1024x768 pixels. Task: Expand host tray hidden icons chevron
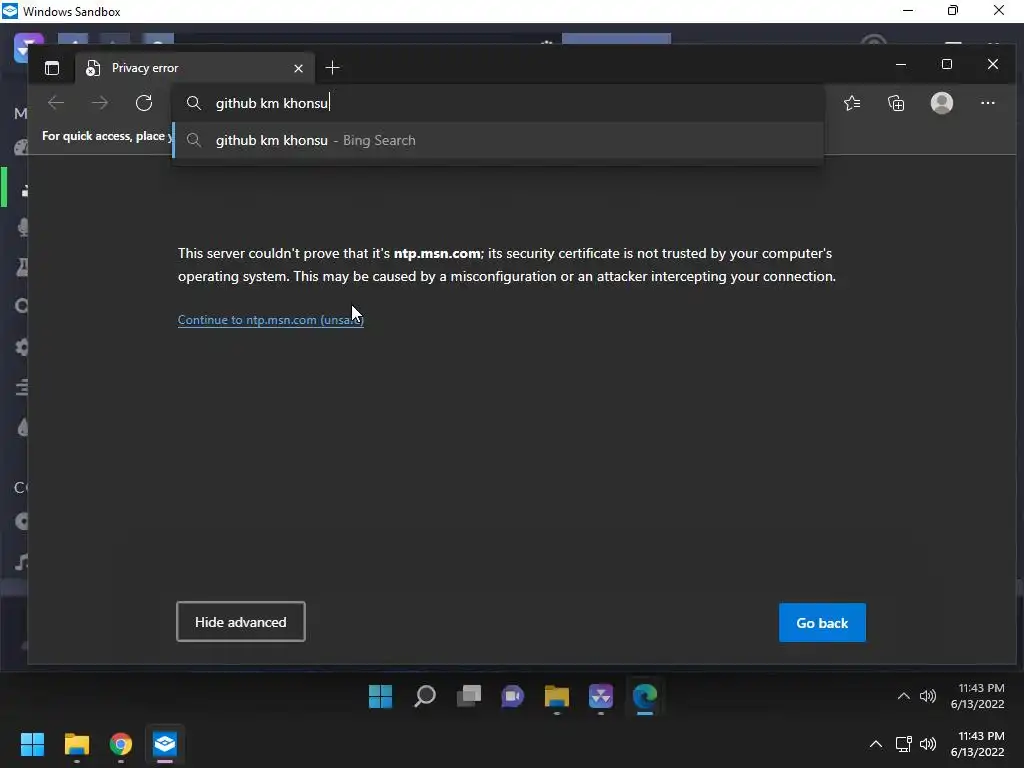coord(876,744)
